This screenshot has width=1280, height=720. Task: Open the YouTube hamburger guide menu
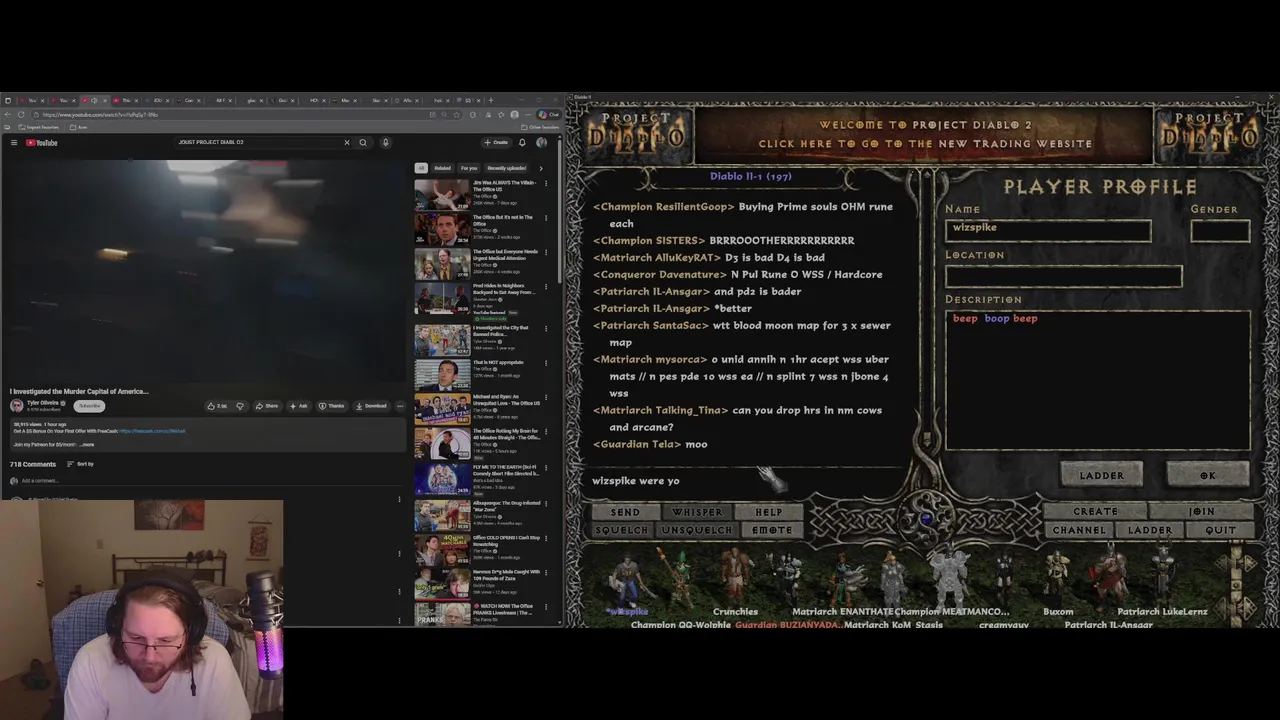(14, 142)
